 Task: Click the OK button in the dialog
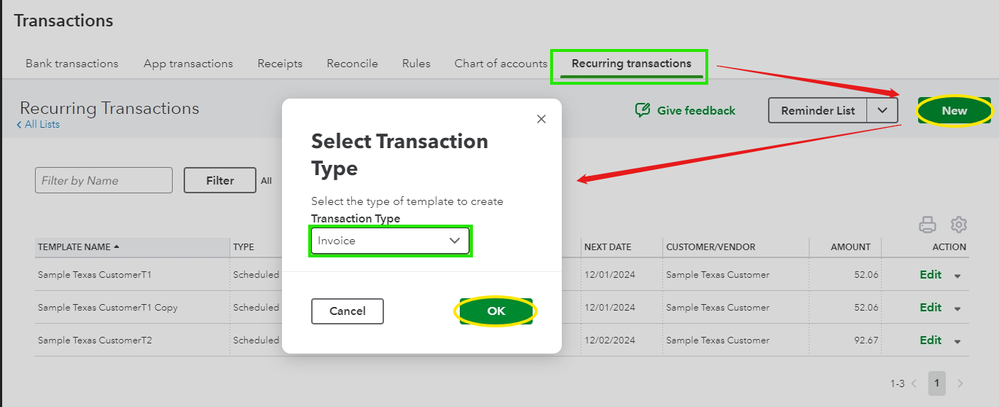point(496,311)
